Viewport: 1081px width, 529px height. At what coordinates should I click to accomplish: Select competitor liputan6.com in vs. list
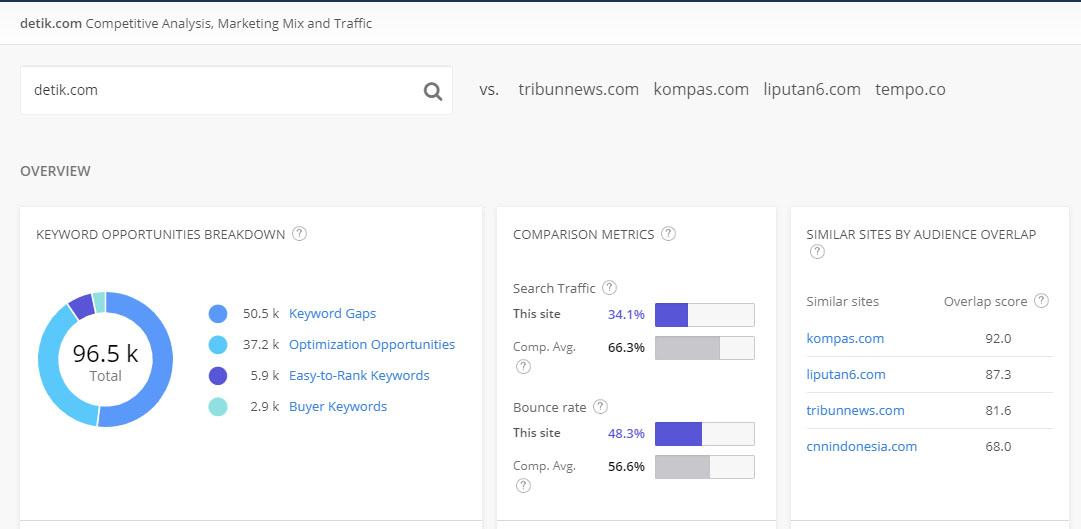pyautogui.click(x=812, y=90)
